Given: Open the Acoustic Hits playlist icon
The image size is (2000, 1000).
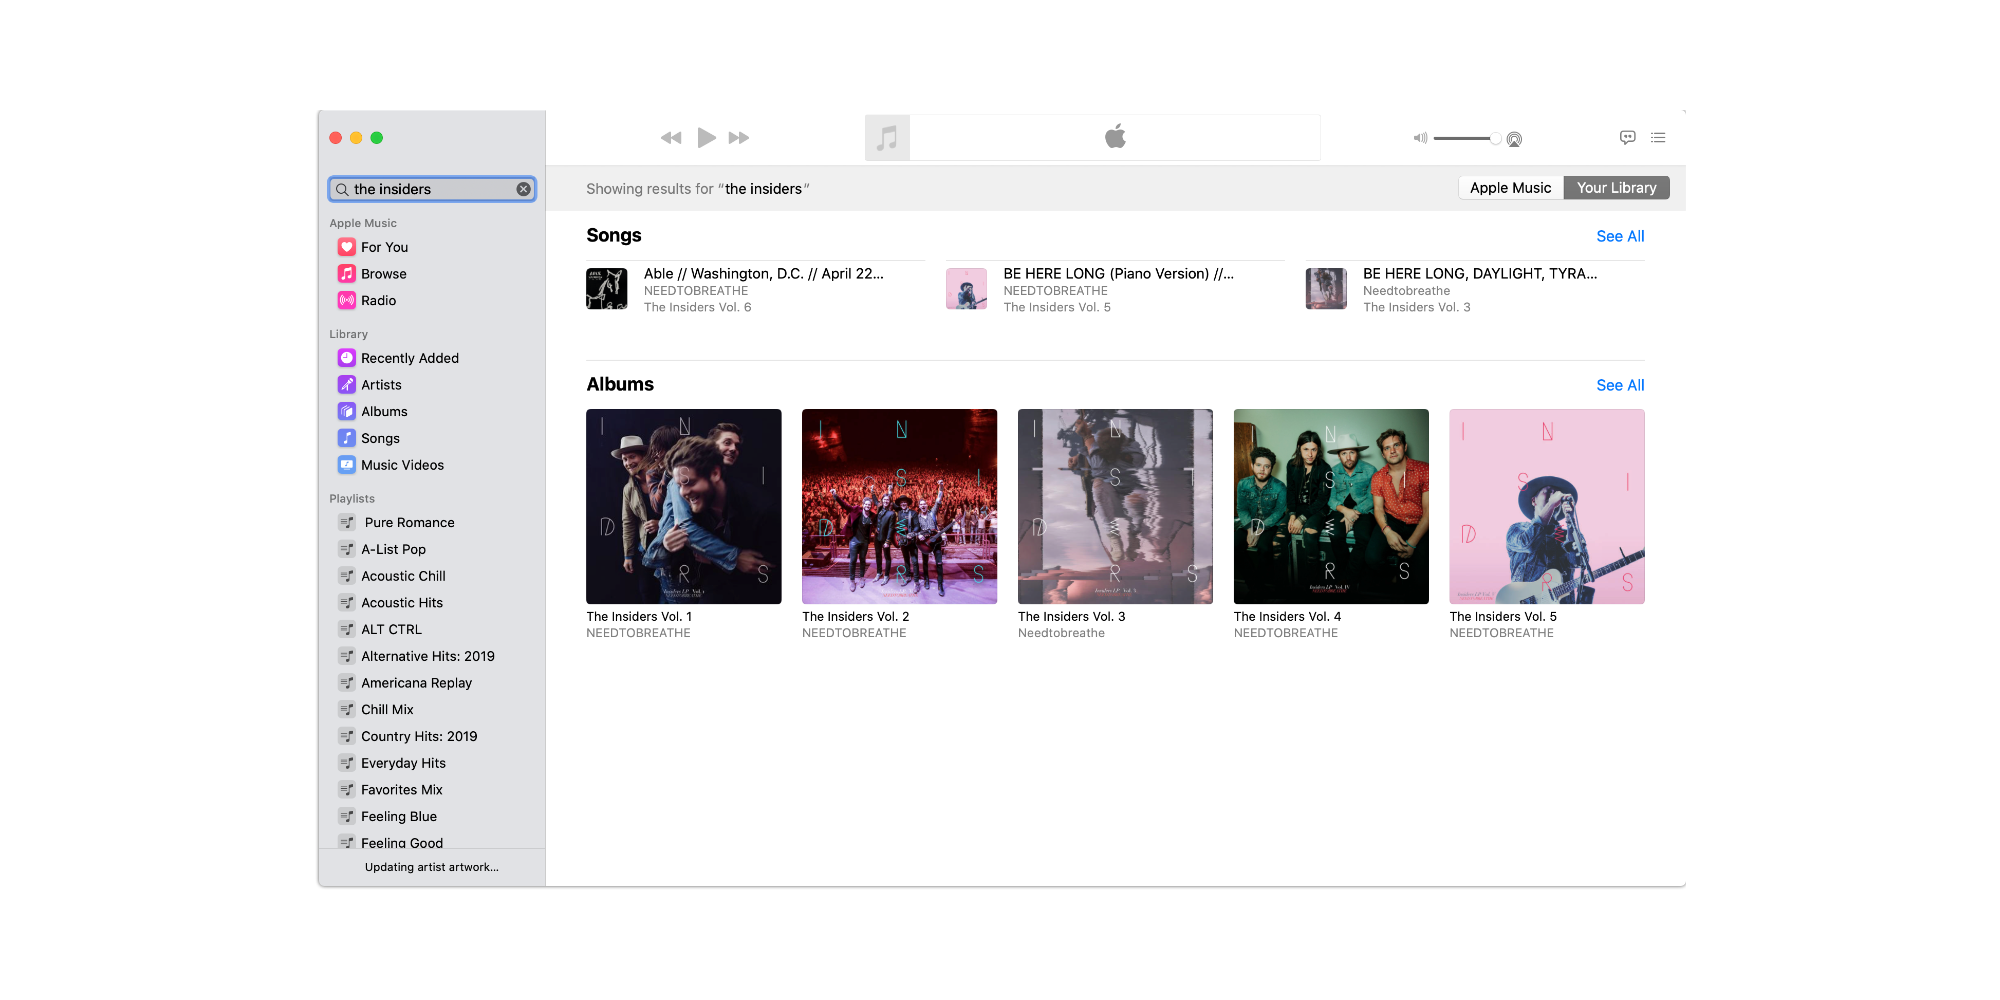Looking at the screenshot, I should click(347, 603).
